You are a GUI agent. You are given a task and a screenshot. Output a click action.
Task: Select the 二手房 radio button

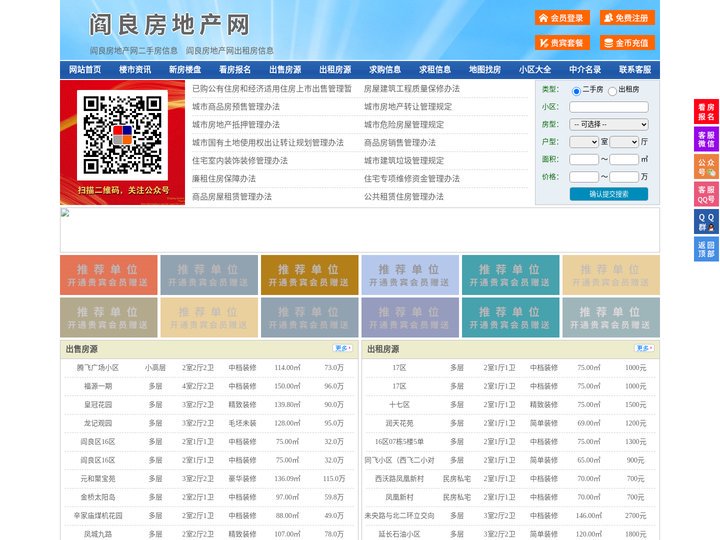pyautogui.click(x=576, y=91)
